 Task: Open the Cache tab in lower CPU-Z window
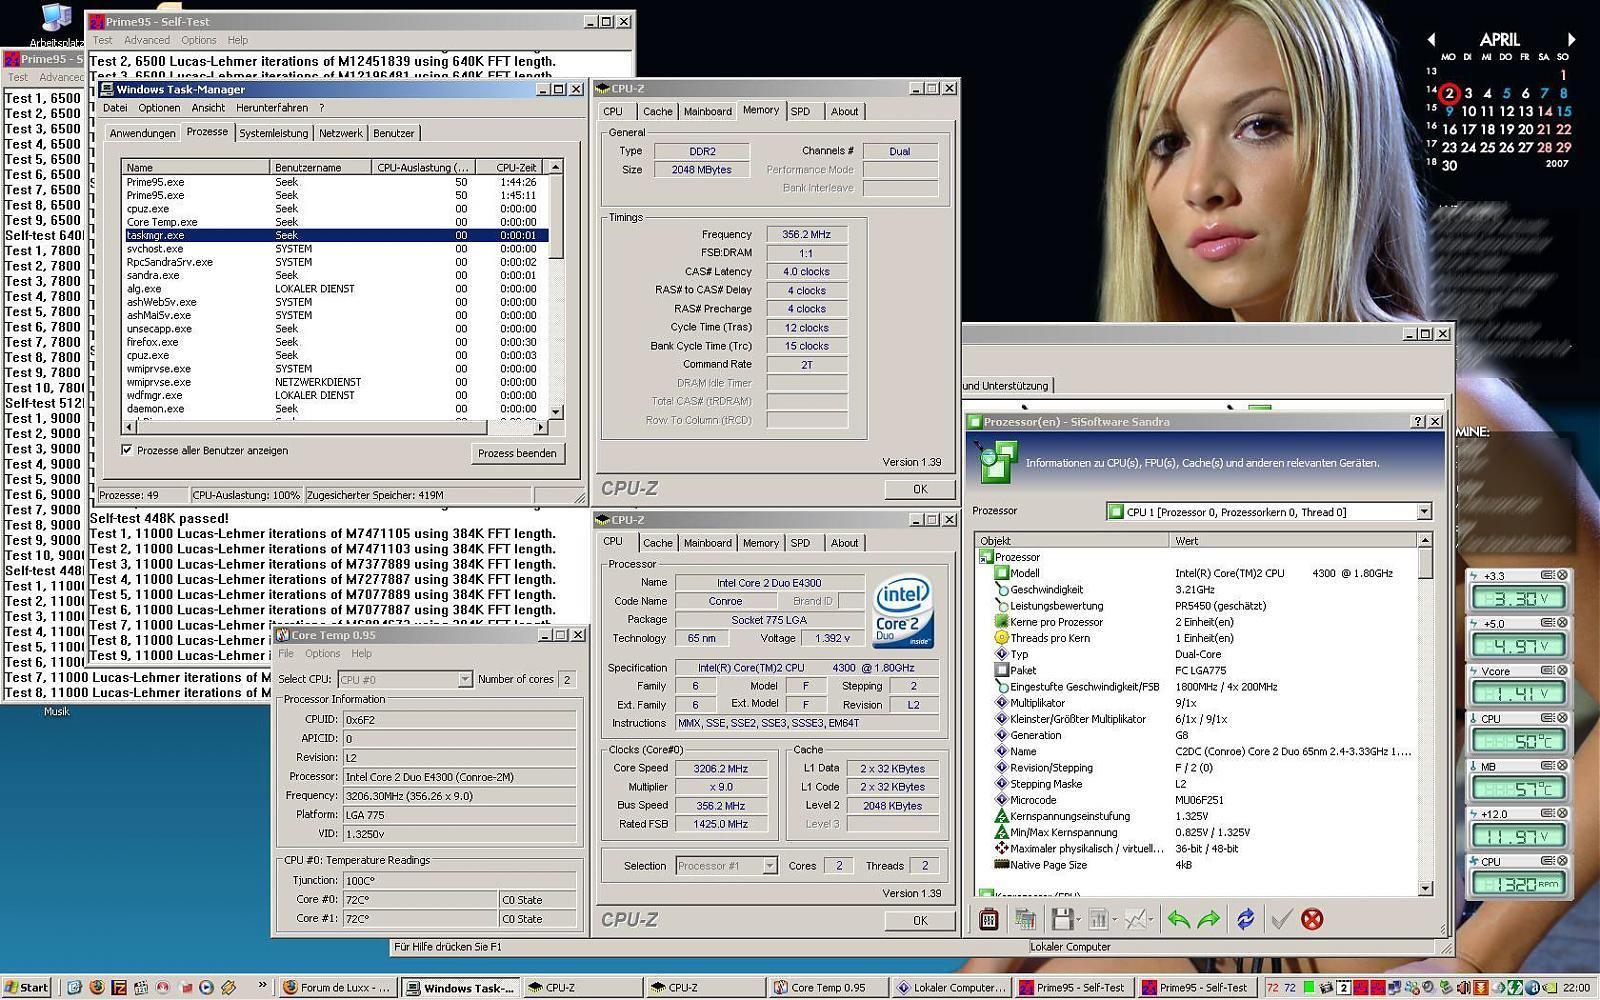tap(658, 543)
